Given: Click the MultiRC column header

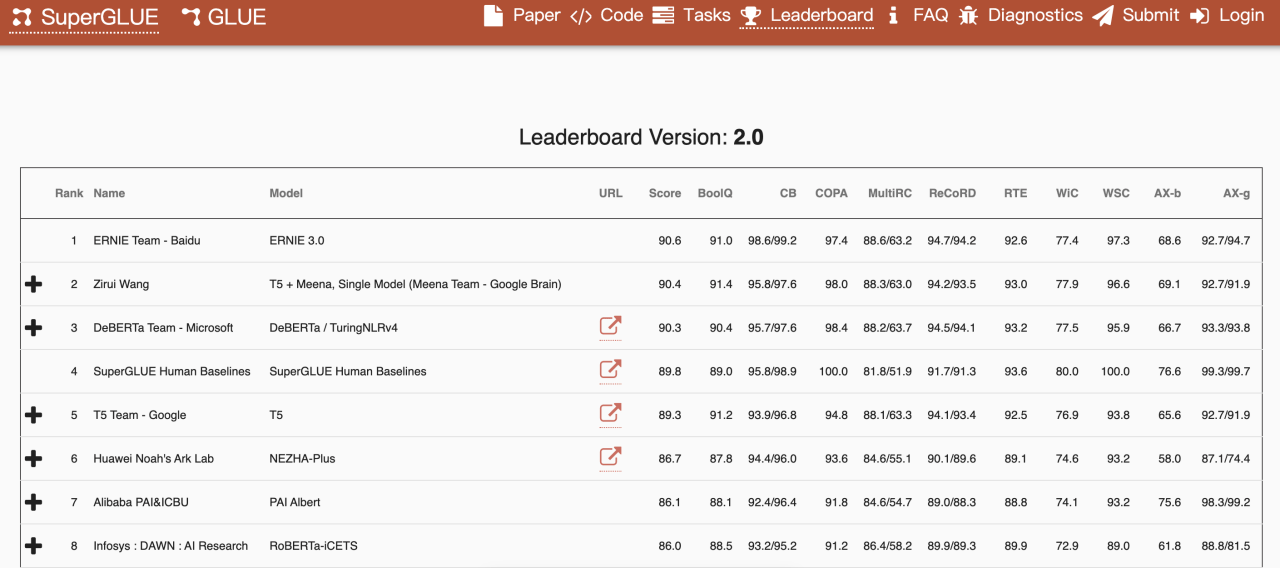Looking at the screenshot, I should [x=890, y=193].
